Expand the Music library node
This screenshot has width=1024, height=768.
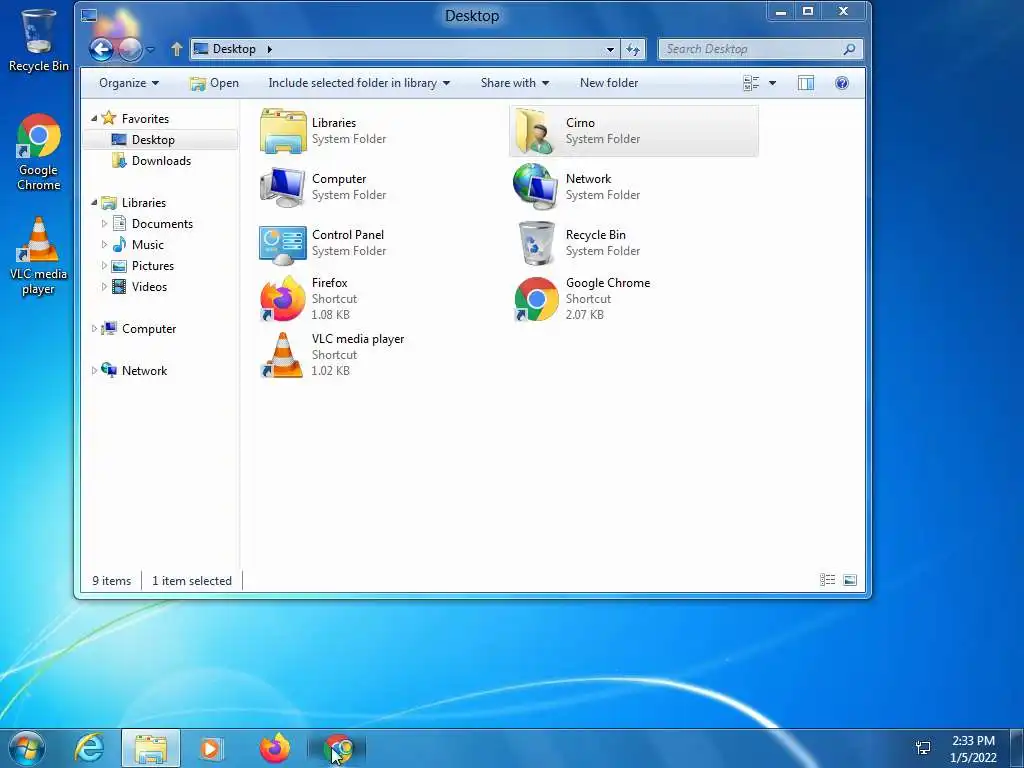click(x=104, y=244)
